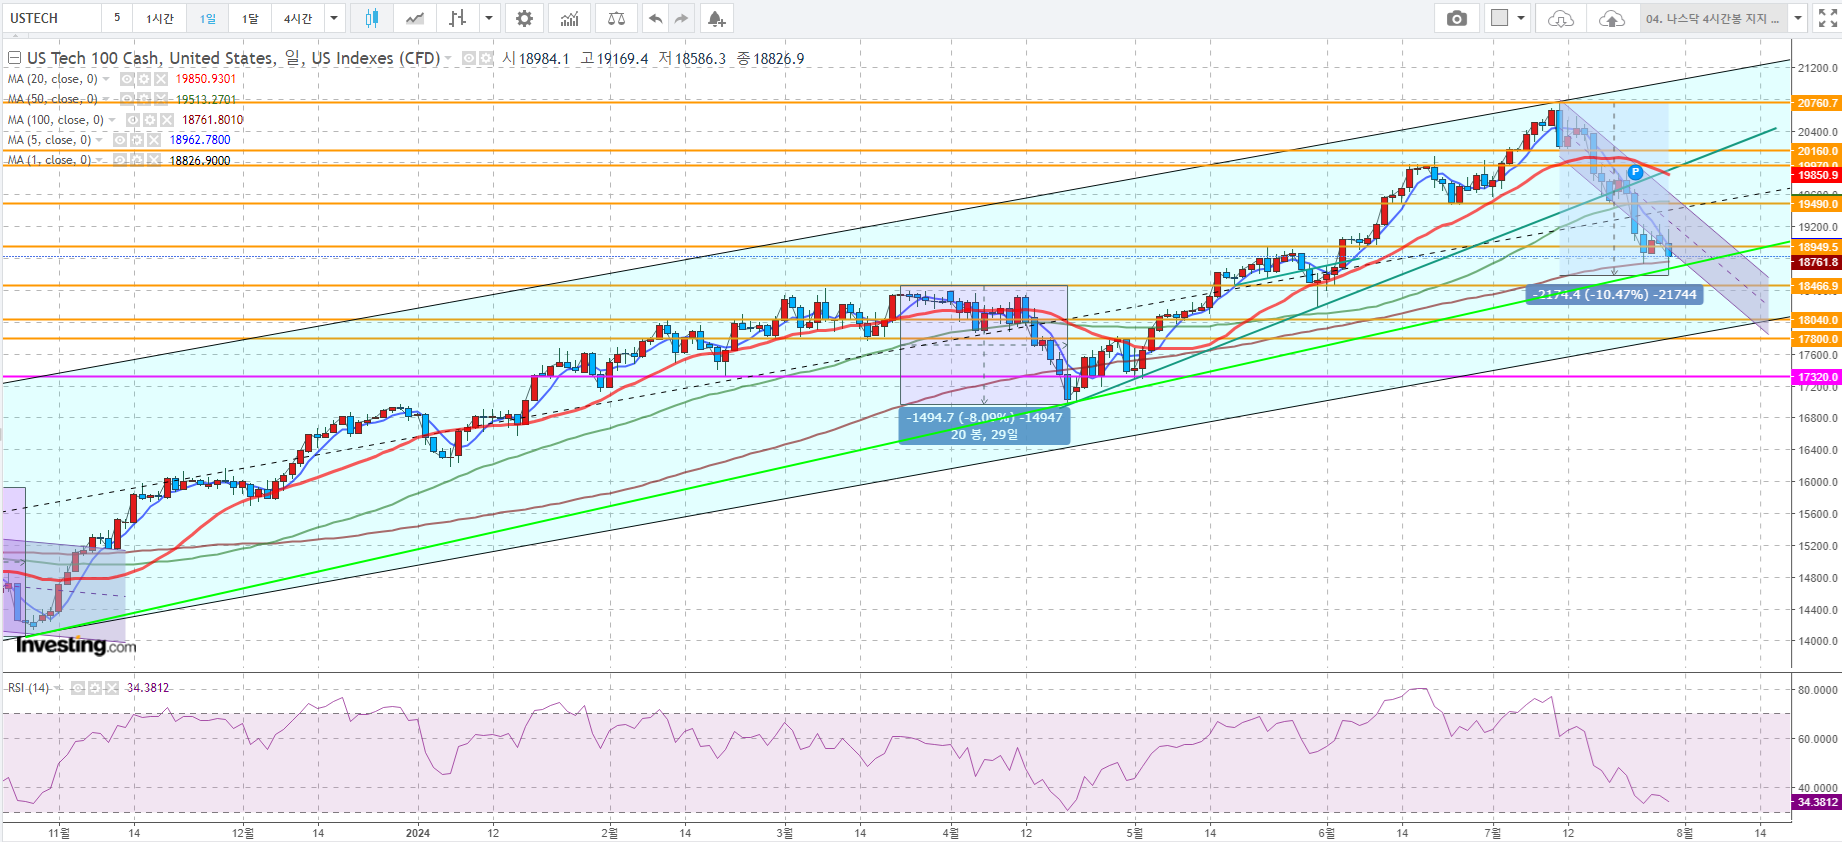Viewport: 1842px width, 842px height.
Task: Click the compare symbols scales icon
Action: coord(616,18)
